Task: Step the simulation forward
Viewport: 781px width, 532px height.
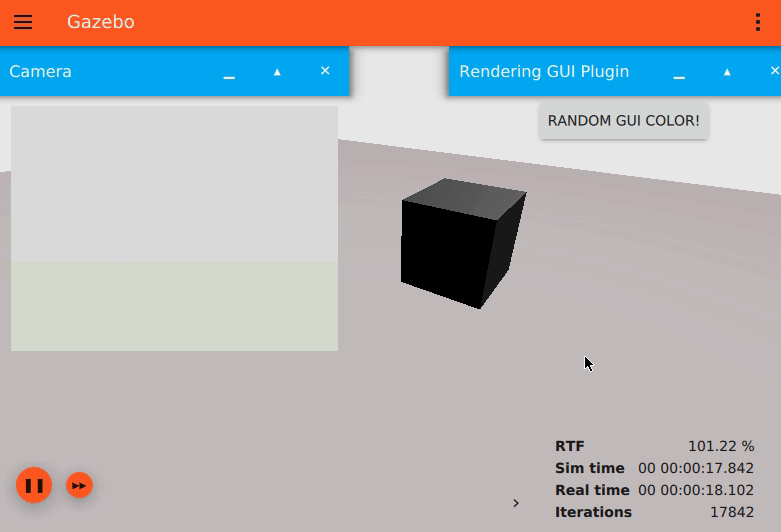Action: [79, 485]
